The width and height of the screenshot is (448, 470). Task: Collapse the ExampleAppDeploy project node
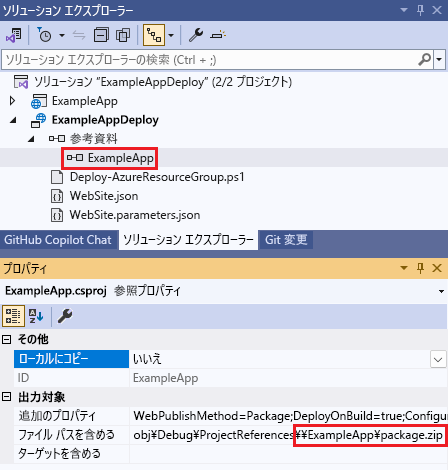(13, 120)
